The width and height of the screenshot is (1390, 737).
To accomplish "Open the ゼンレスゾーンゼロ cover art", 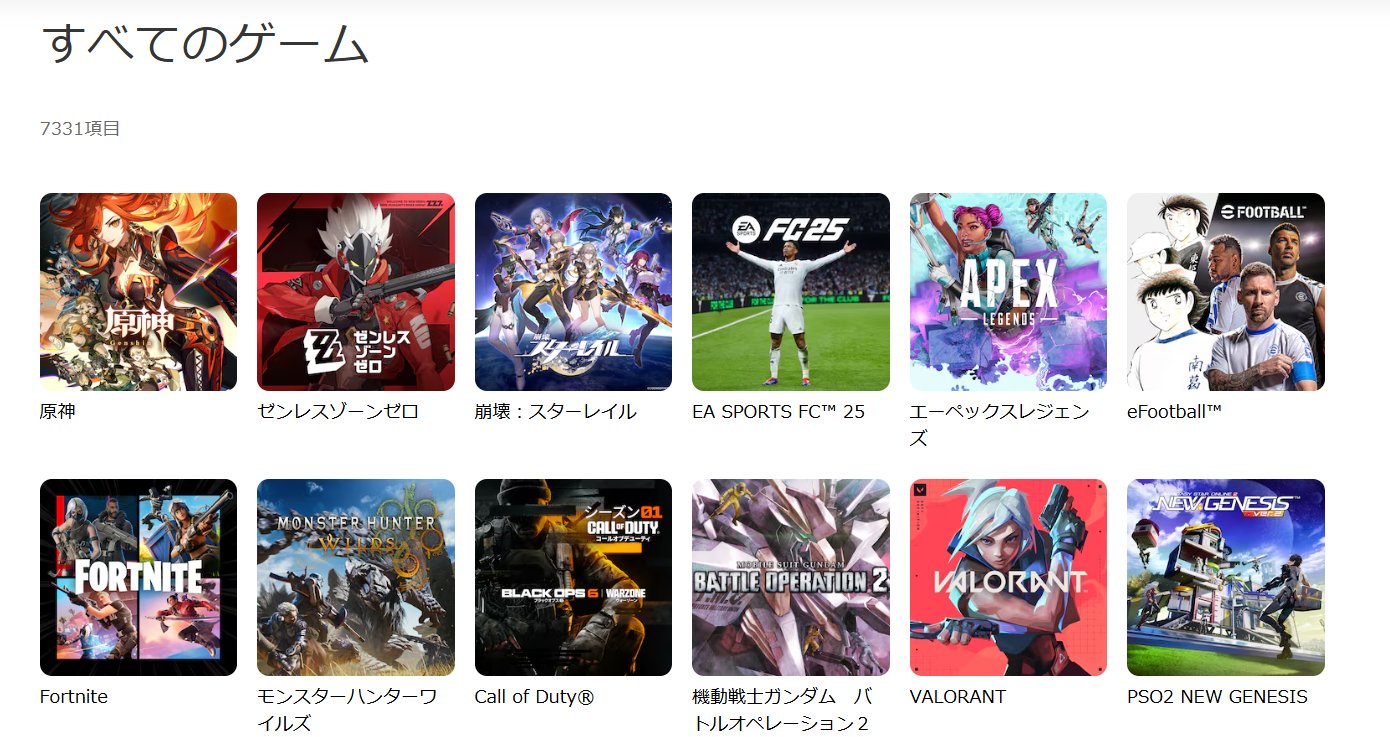I will pyautogui.click(x=356, y=292).
